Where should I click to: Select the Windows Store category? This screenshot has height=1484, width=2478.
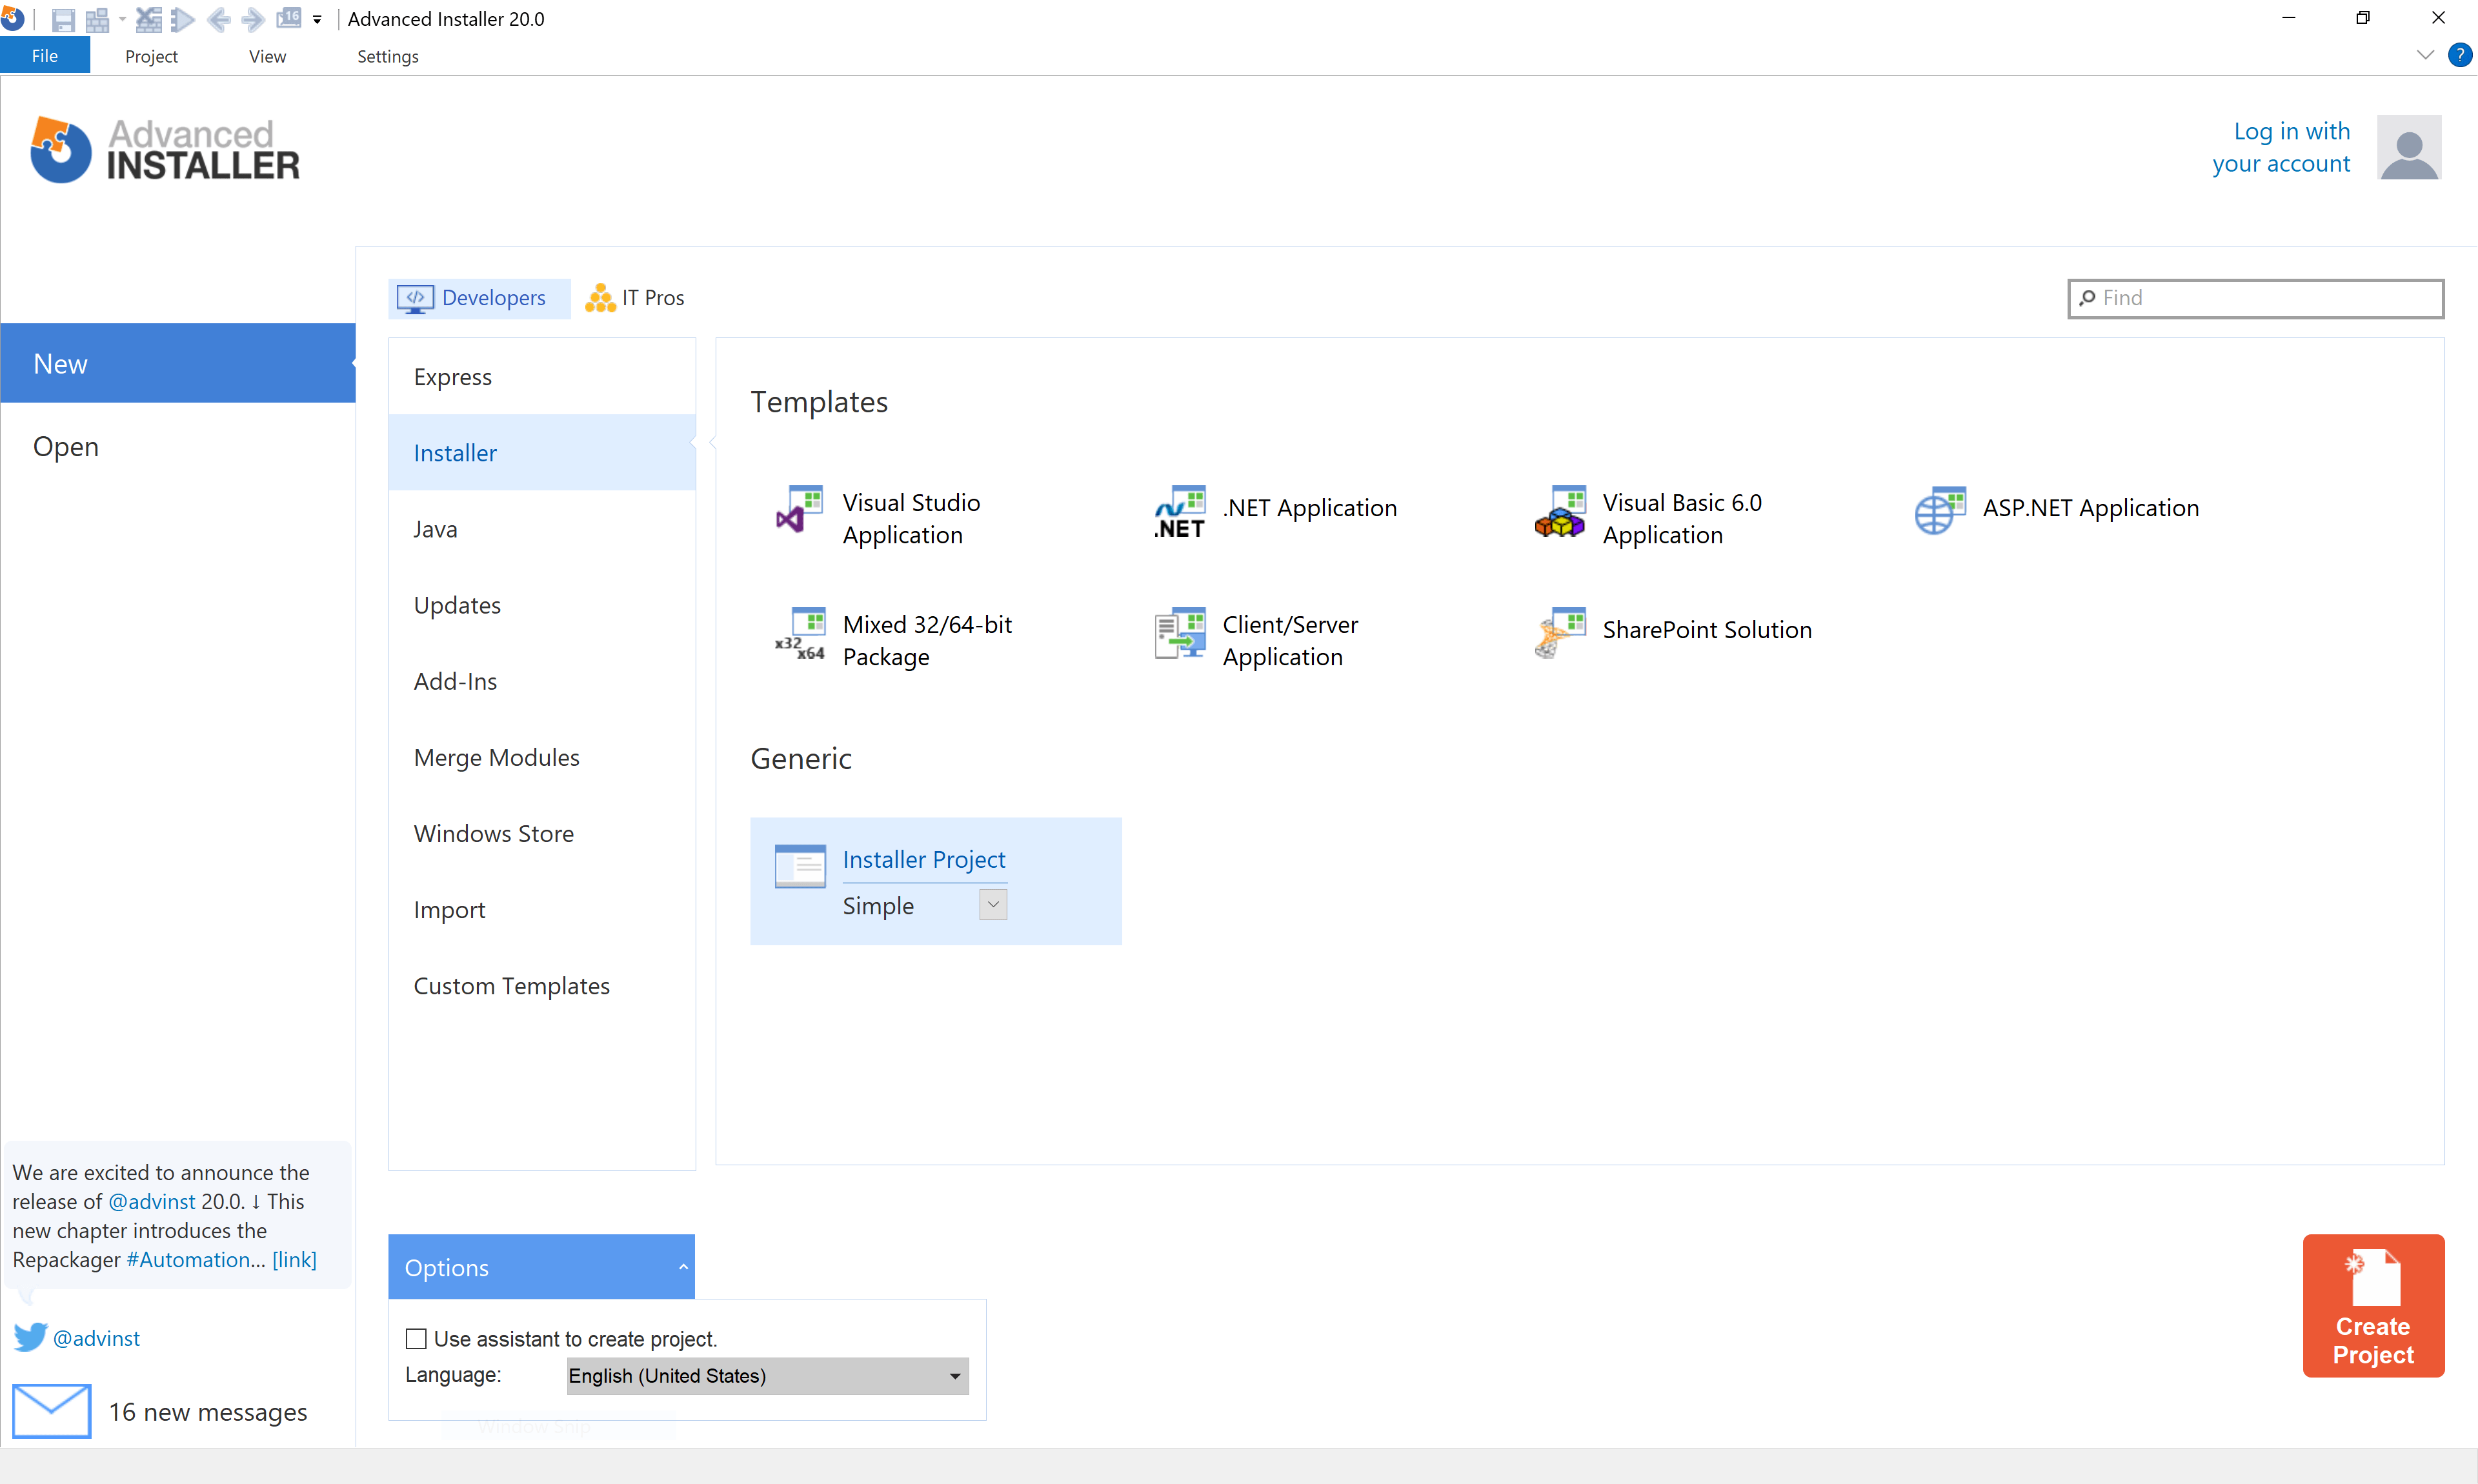(x=542, y=833)
